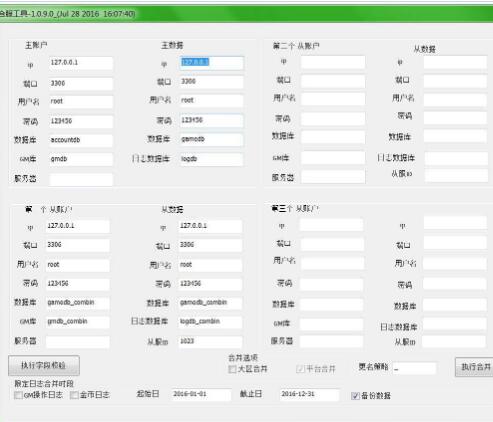Click the gmdb_combin GM库 field
Viewport: 493px width, 422px height.
tap(78, 322)
